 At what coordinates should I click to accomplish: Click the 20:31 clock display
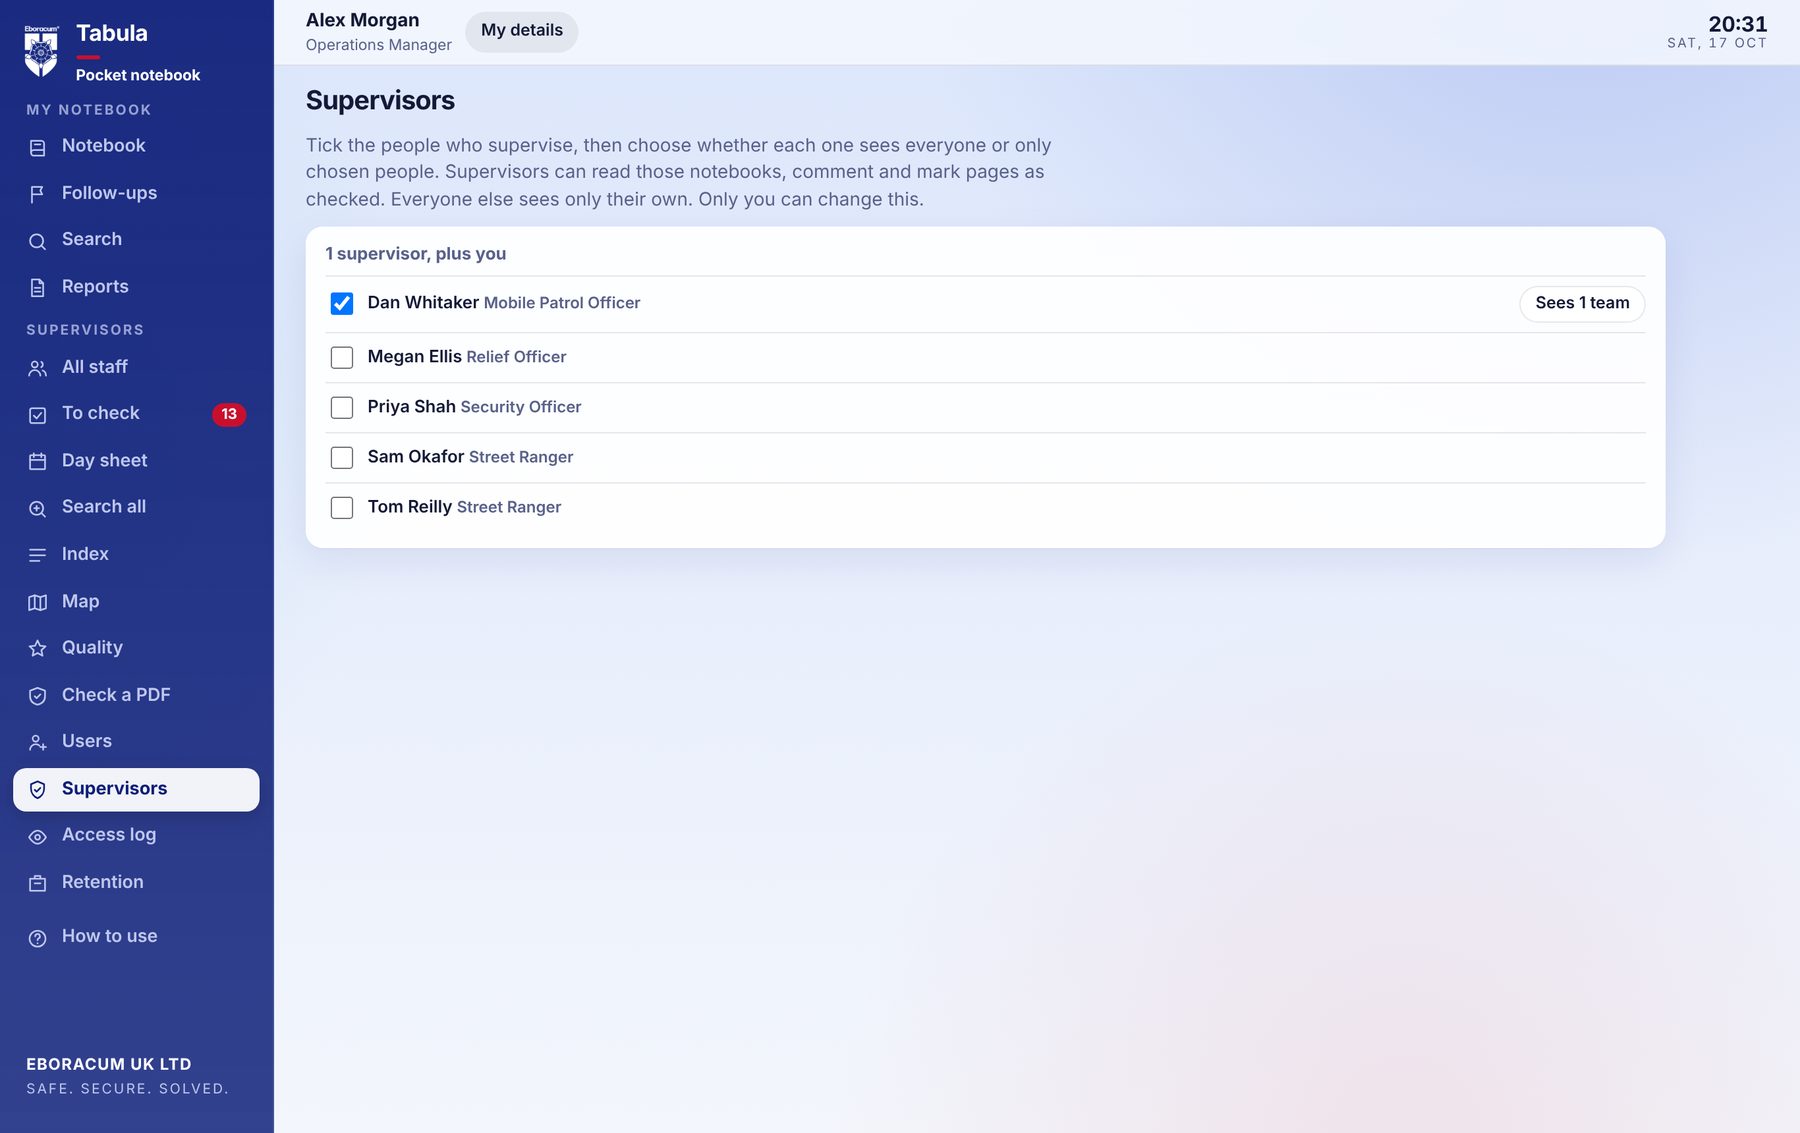click(x=1737, y=24)
